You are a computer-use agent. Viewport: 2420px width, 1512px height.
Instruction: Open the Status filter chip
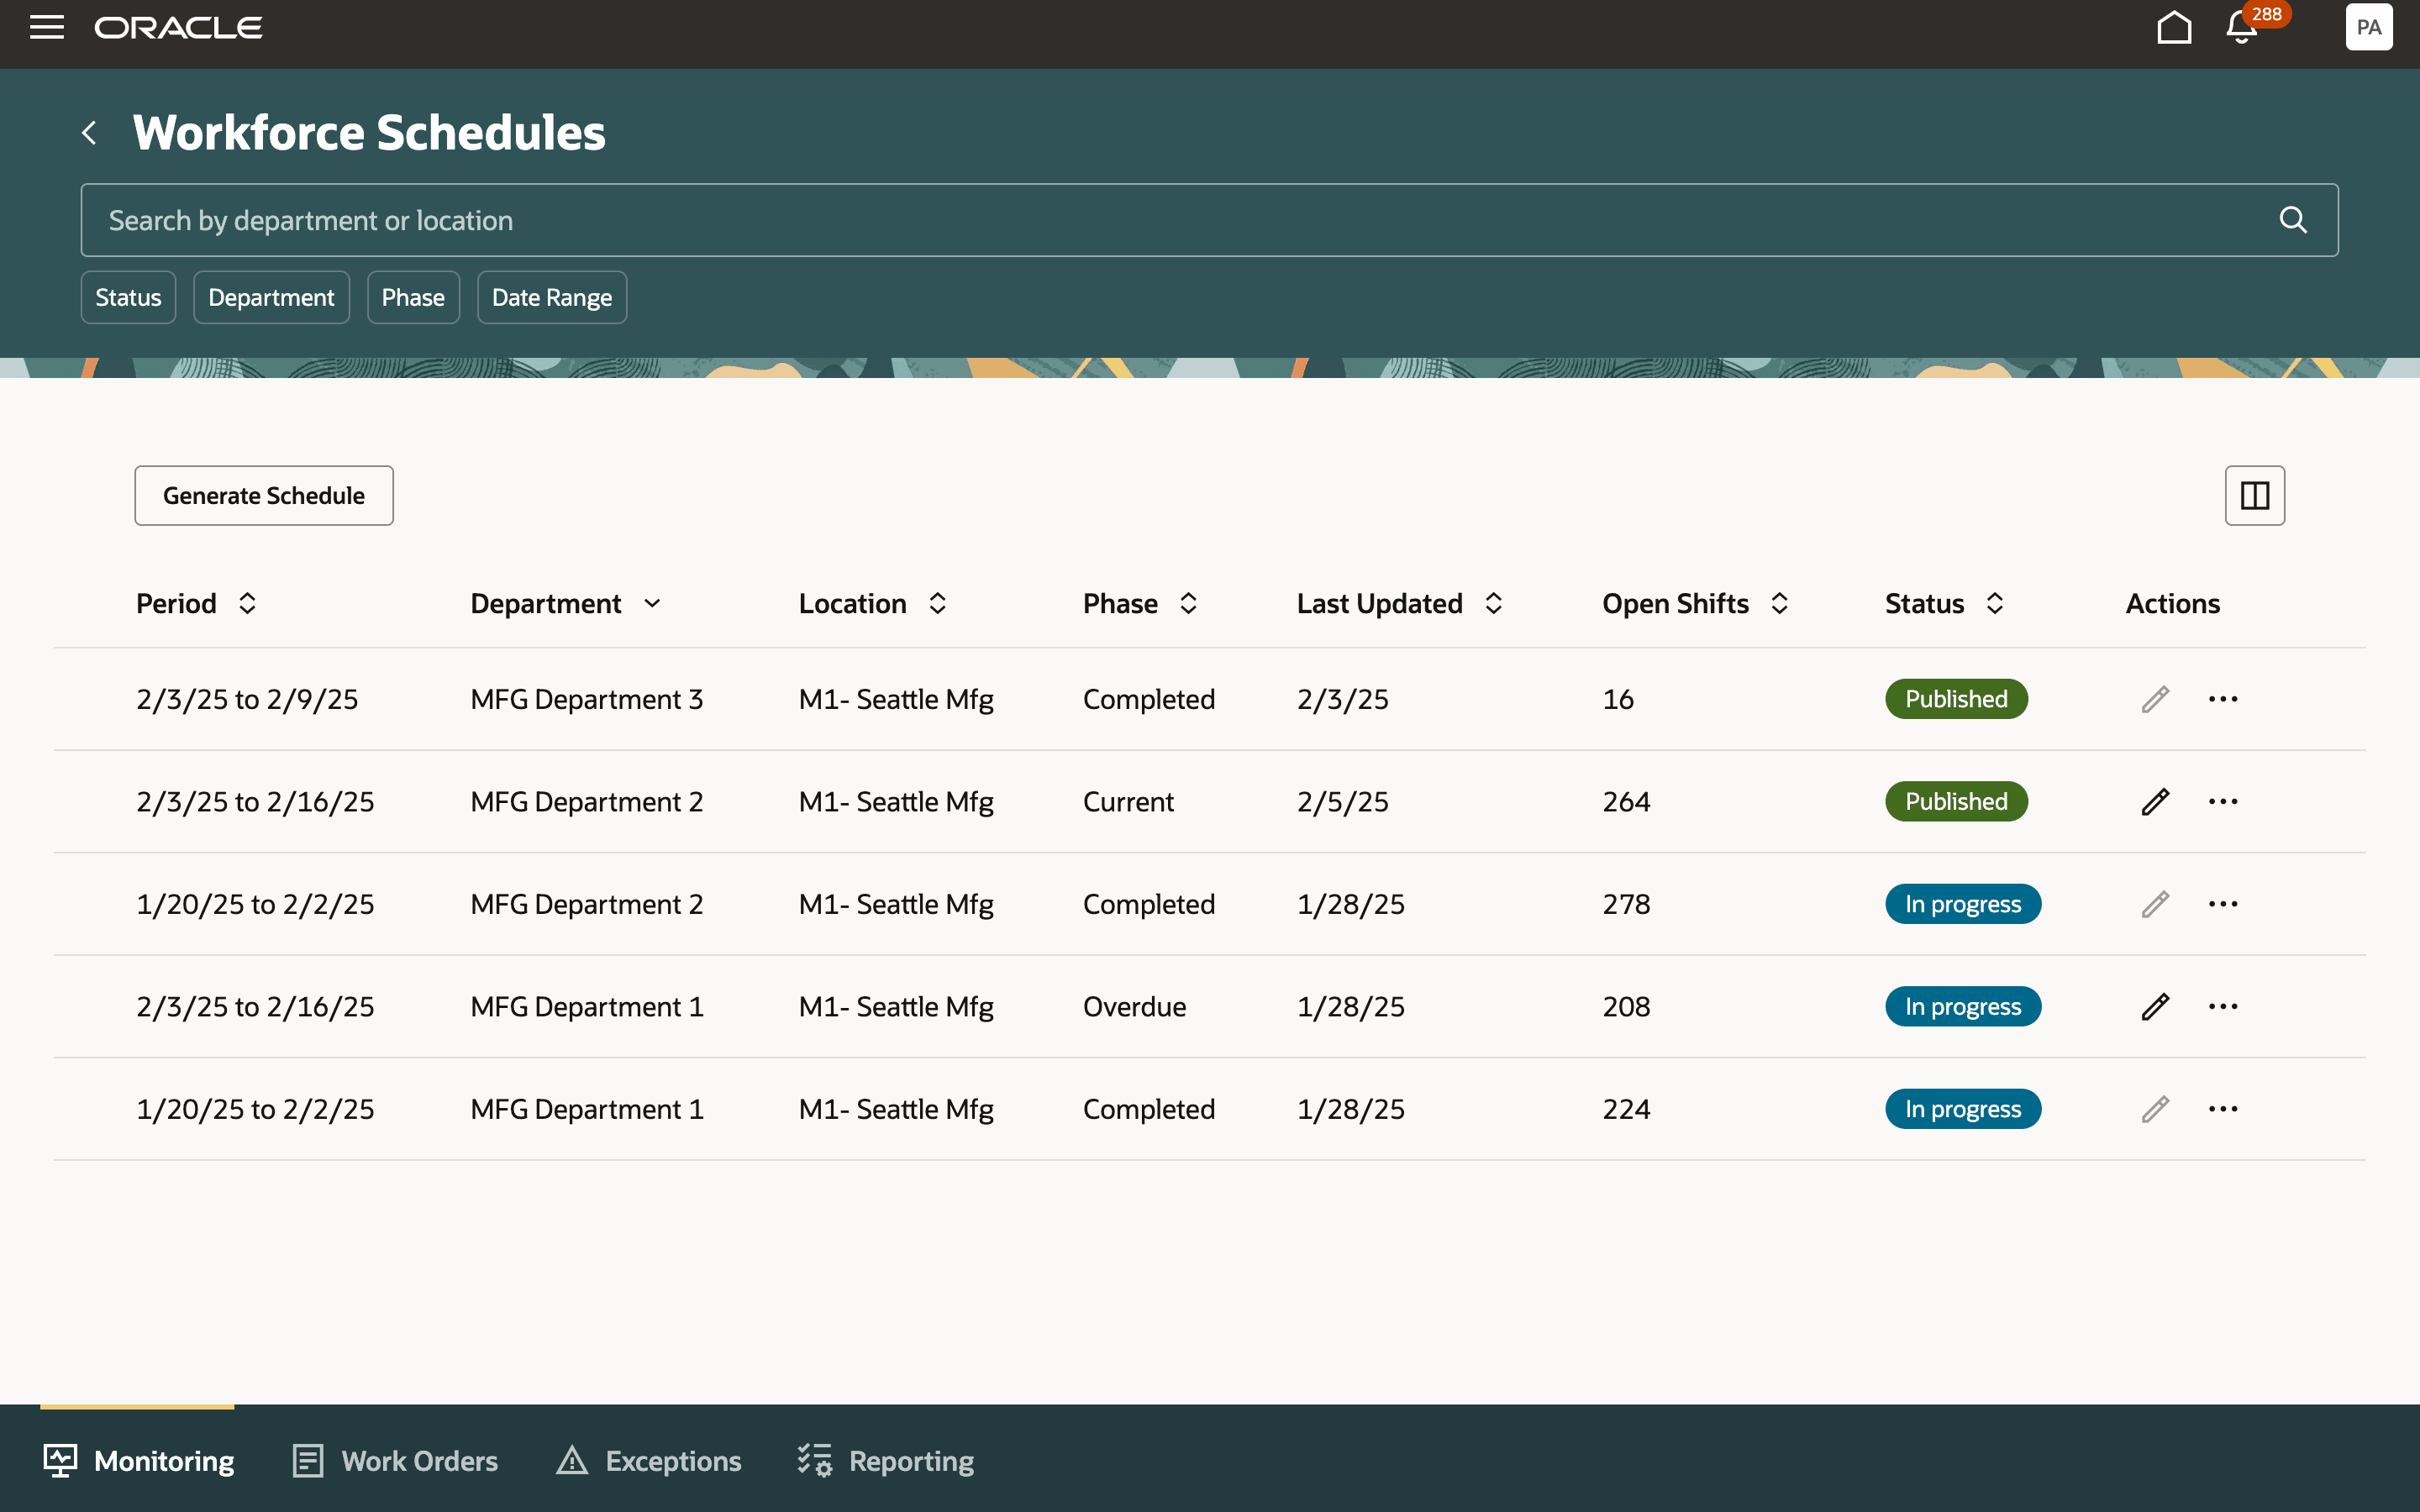click(x=128, y=297)
